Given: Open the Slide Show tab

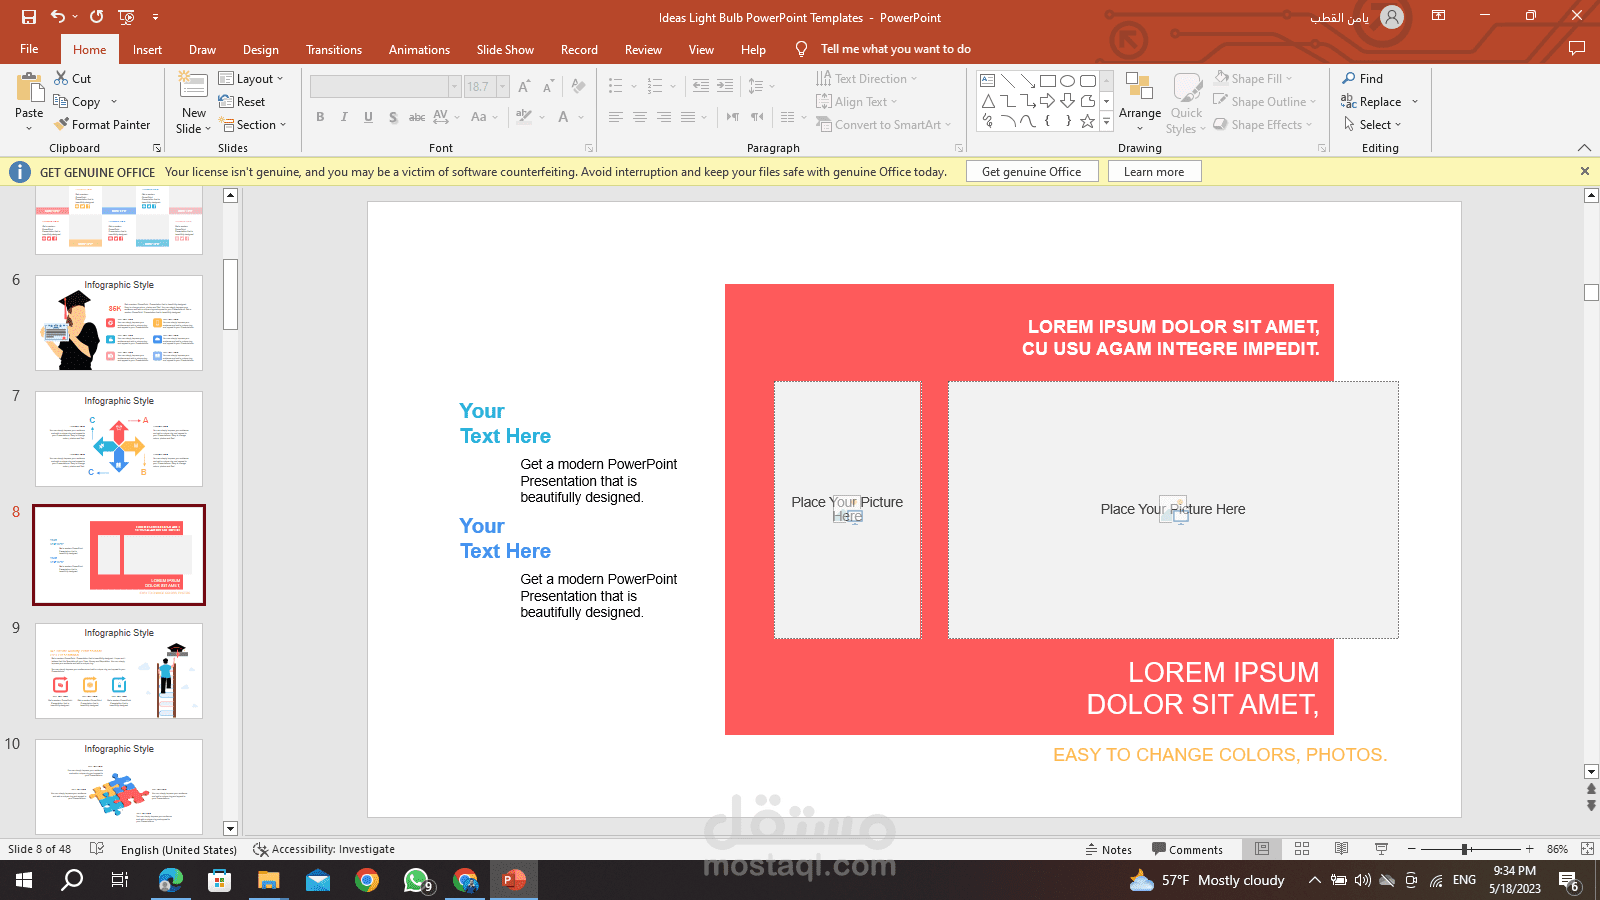Looking at the screenshot, I should pos(505,50).
